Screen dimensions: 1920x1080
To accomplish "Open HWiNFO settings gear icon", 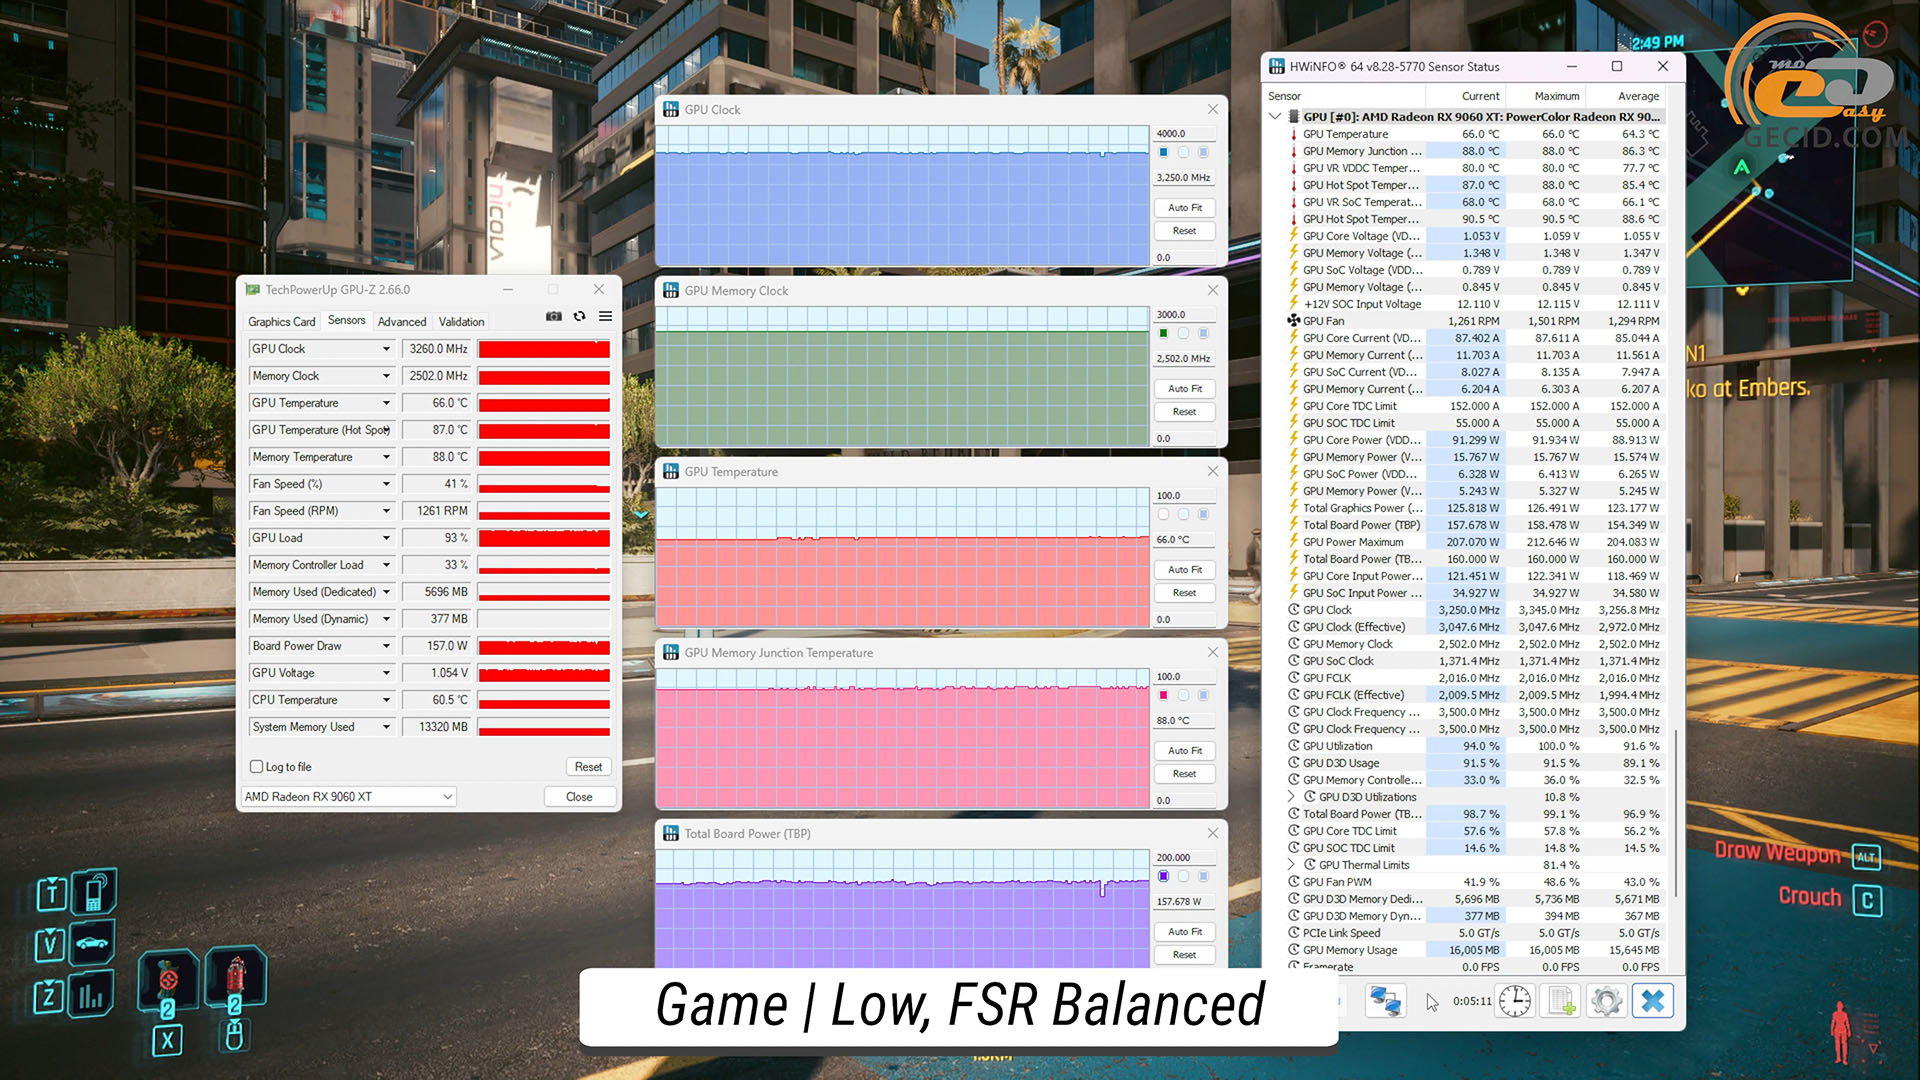I will (x=1607, y=1001).
